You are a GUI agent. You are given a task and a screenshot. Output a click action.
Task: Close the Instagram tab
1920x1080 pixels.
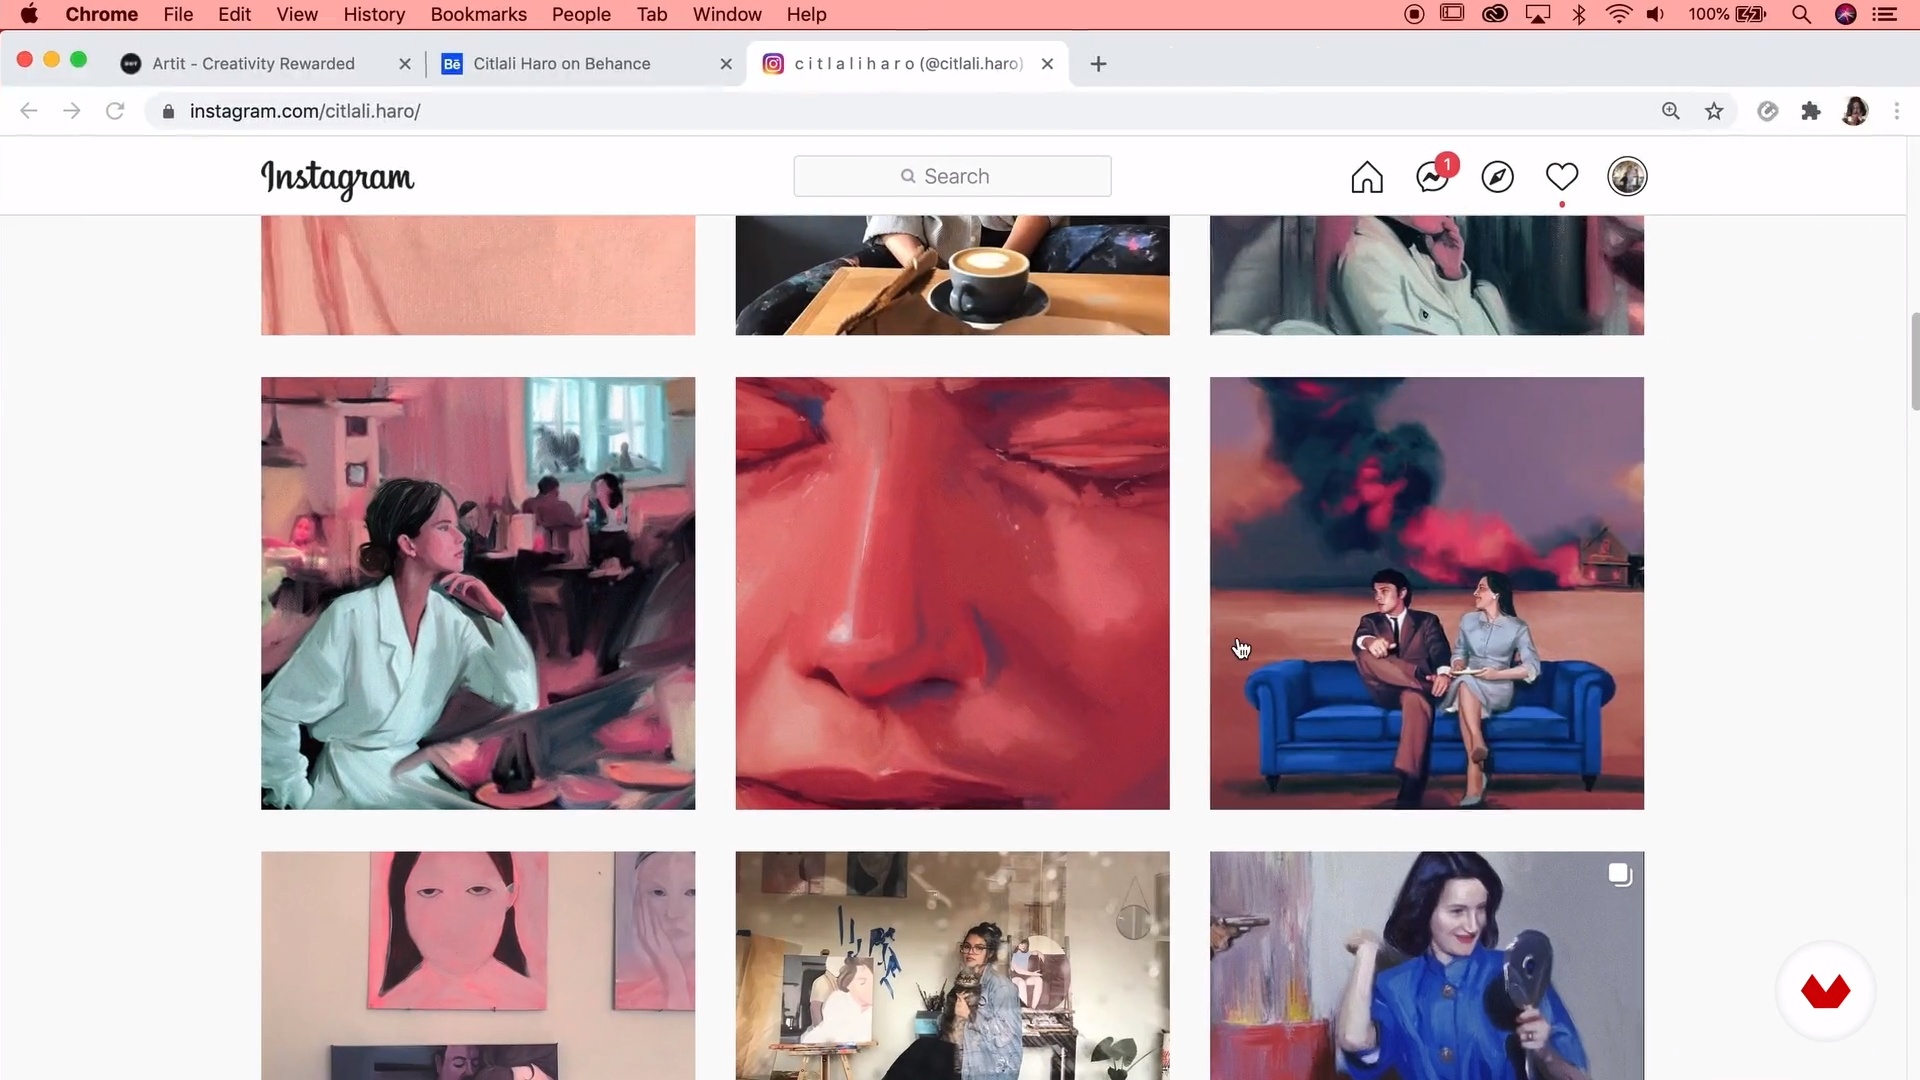click(1047, 64)
